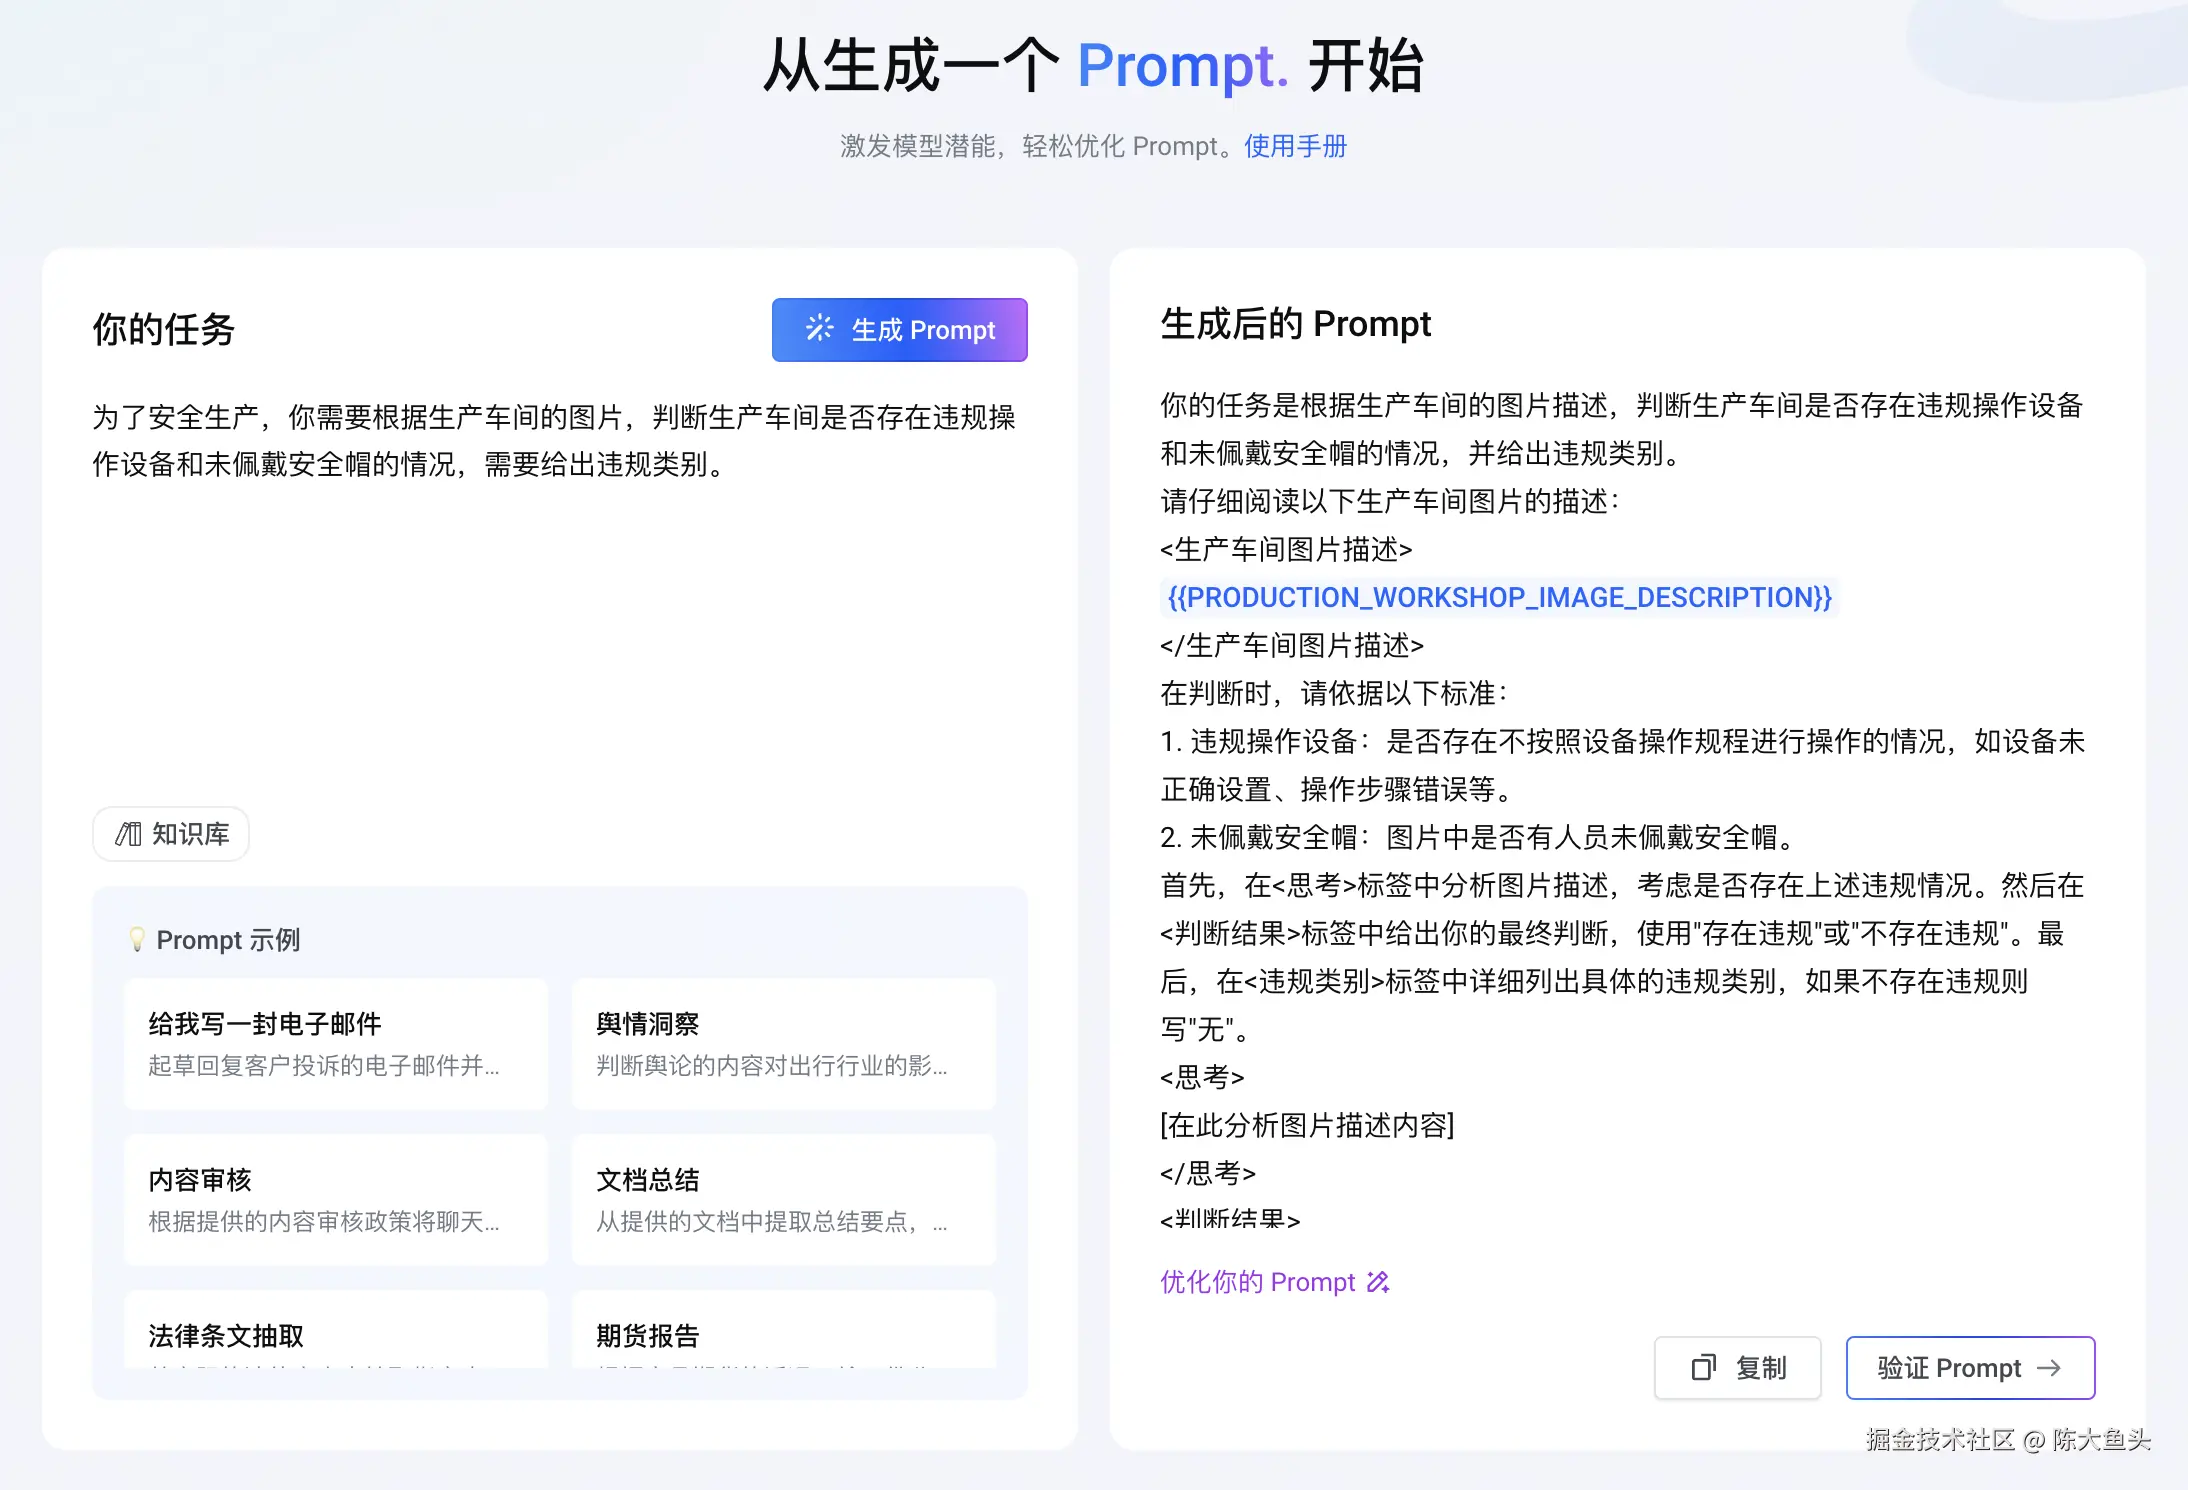Pick the 期货报告 example card
This screenshot has height=1490, width=2188.
pyautogui.click(x=783, y=1334)
